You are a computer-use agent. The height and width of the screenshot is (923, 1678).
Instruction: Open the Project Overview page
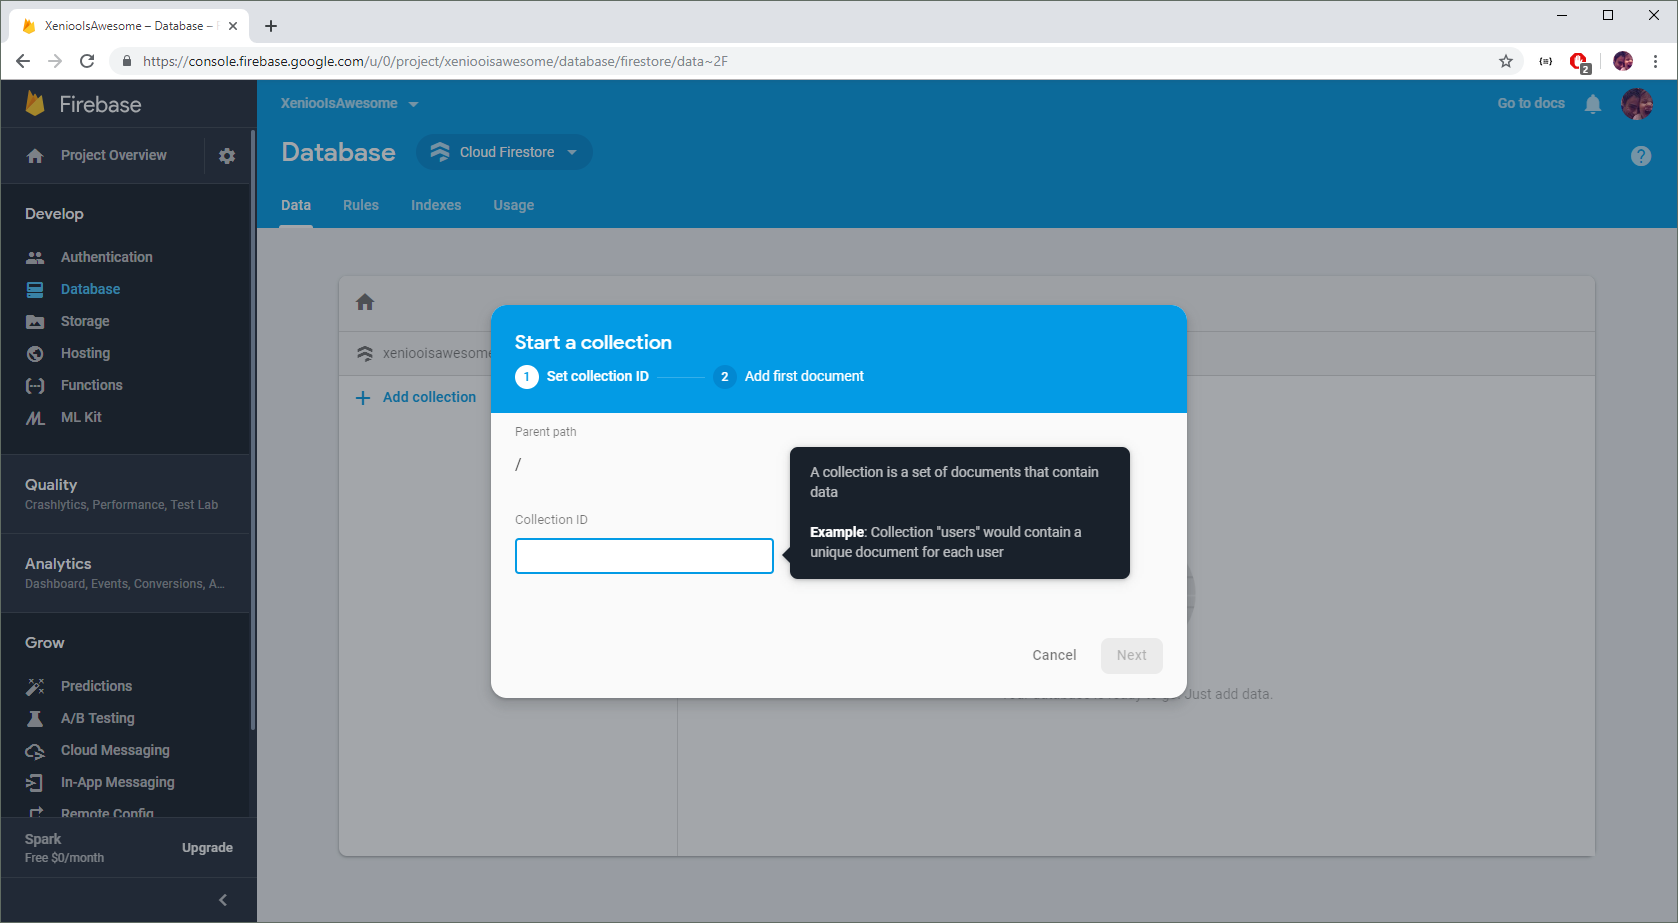pos(114,155)
